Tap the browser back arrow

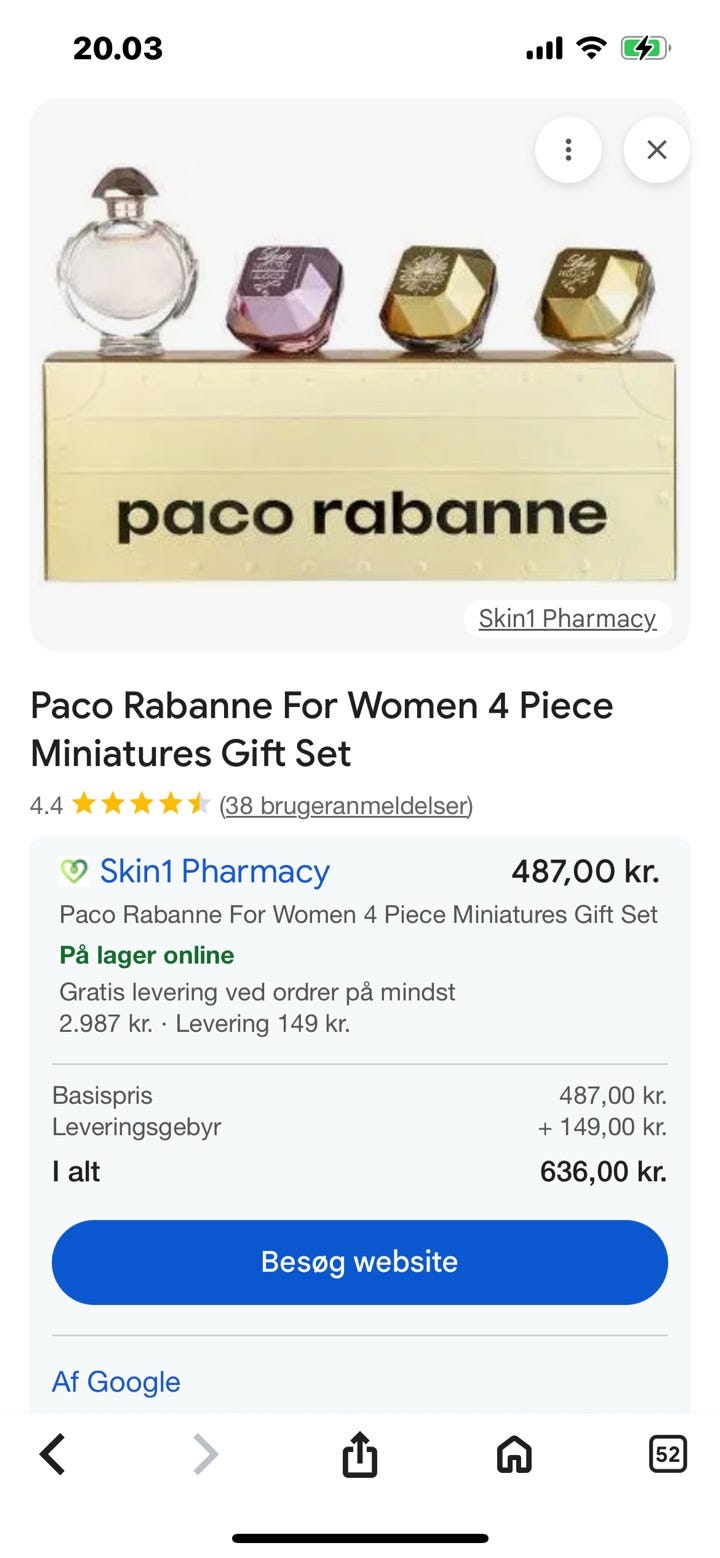click(x=53, y=1454)
